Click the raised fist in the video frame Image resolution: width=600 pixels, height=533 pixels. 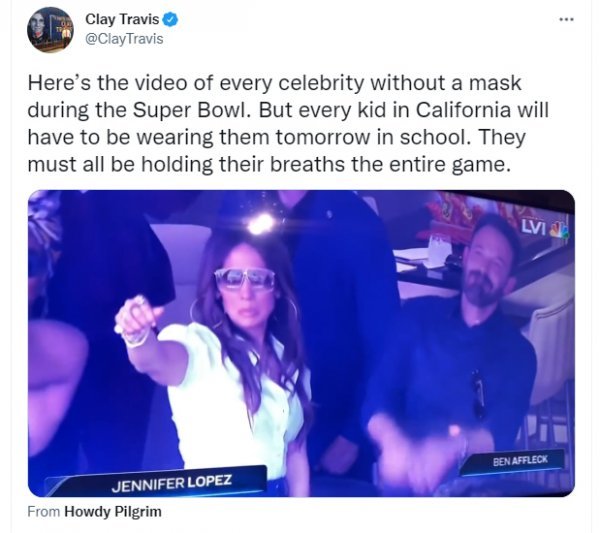(x=135, y=318)
